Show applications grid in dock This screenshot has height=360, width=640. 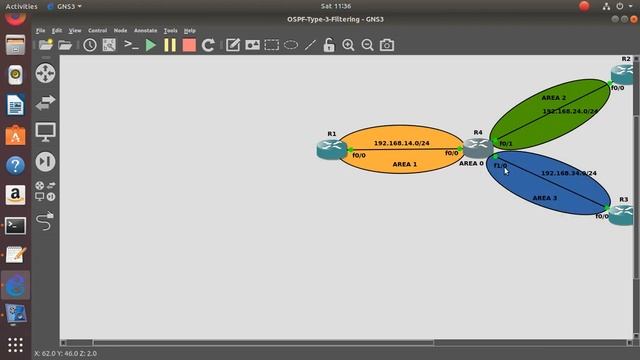pos(16,345)
